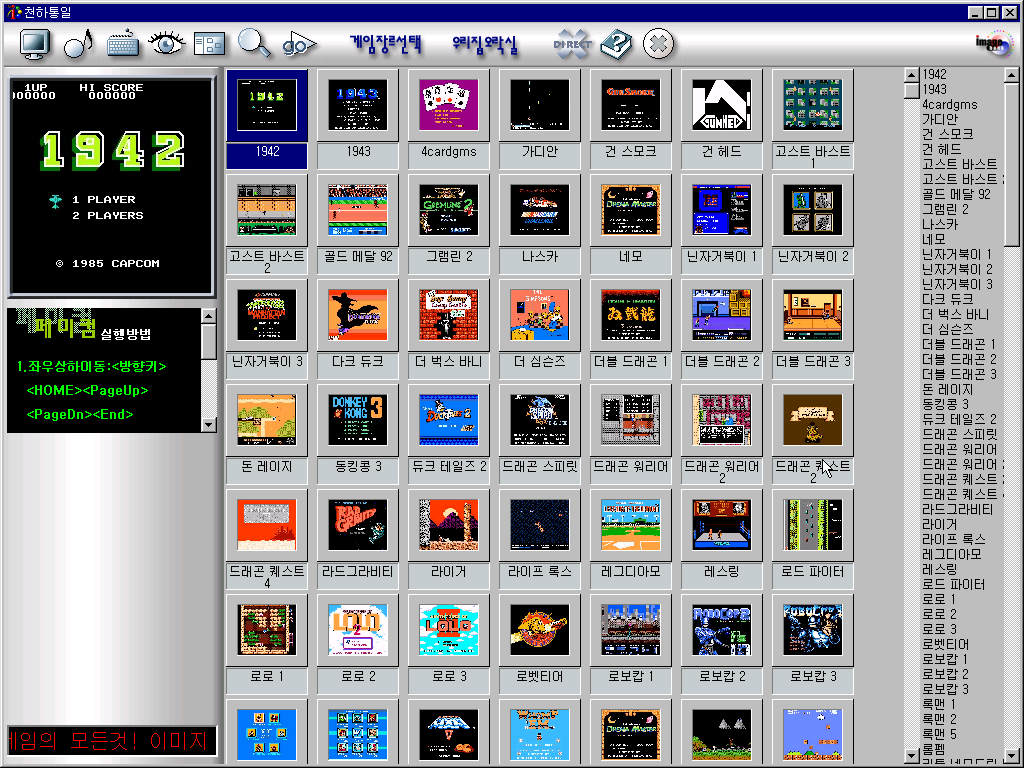
Task: Select the 로로 2 thumbnail
Action: click(358, 631)
